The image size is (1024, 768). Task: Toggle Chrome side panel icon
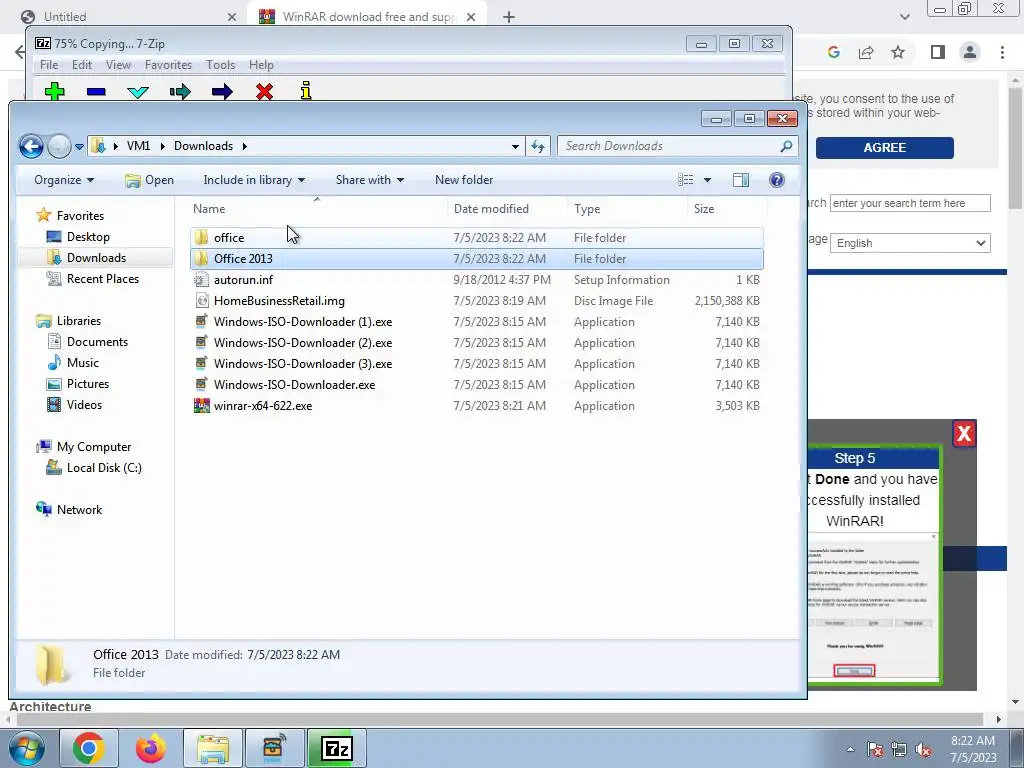point(938,52)
